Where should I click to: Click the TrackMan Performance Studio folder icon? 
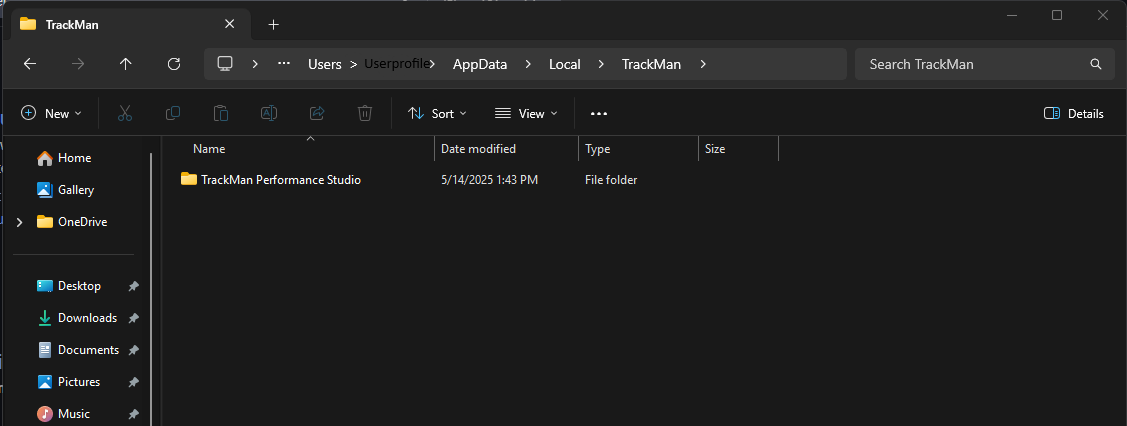click(x=189, y=179)
